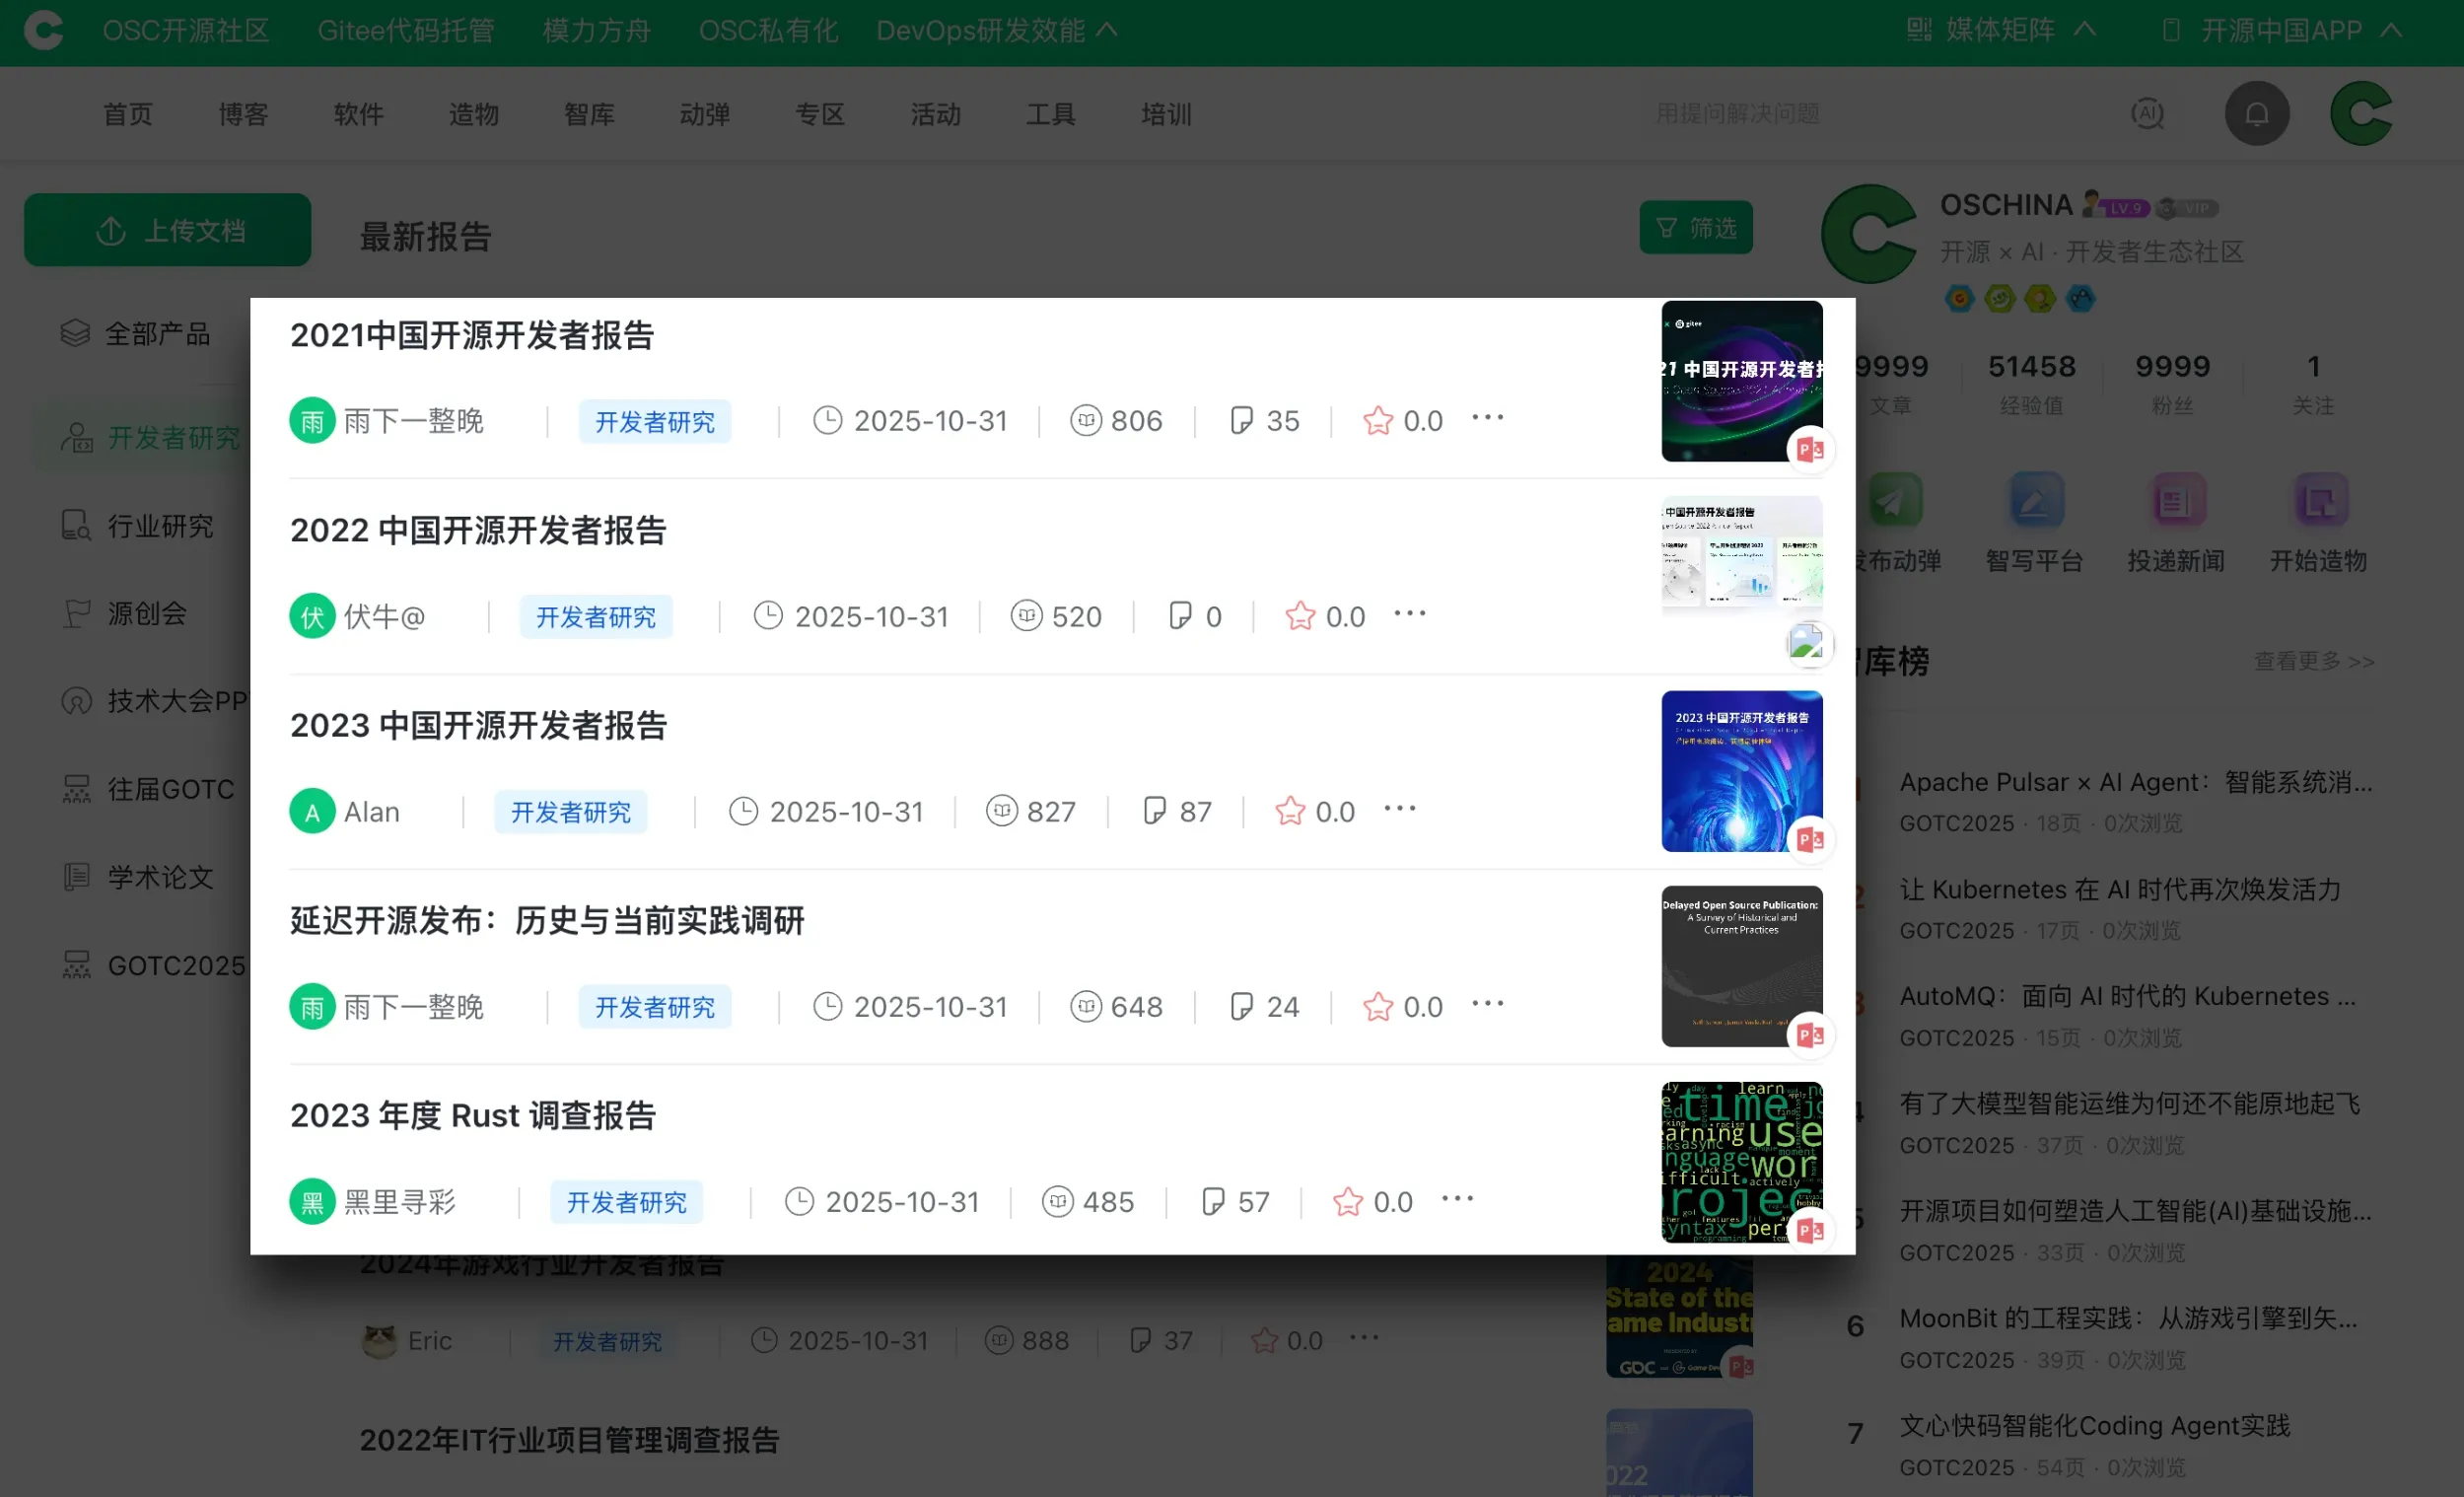
Task: Expand the 媒体矩阵 menu
Action: click(2000, 30)
